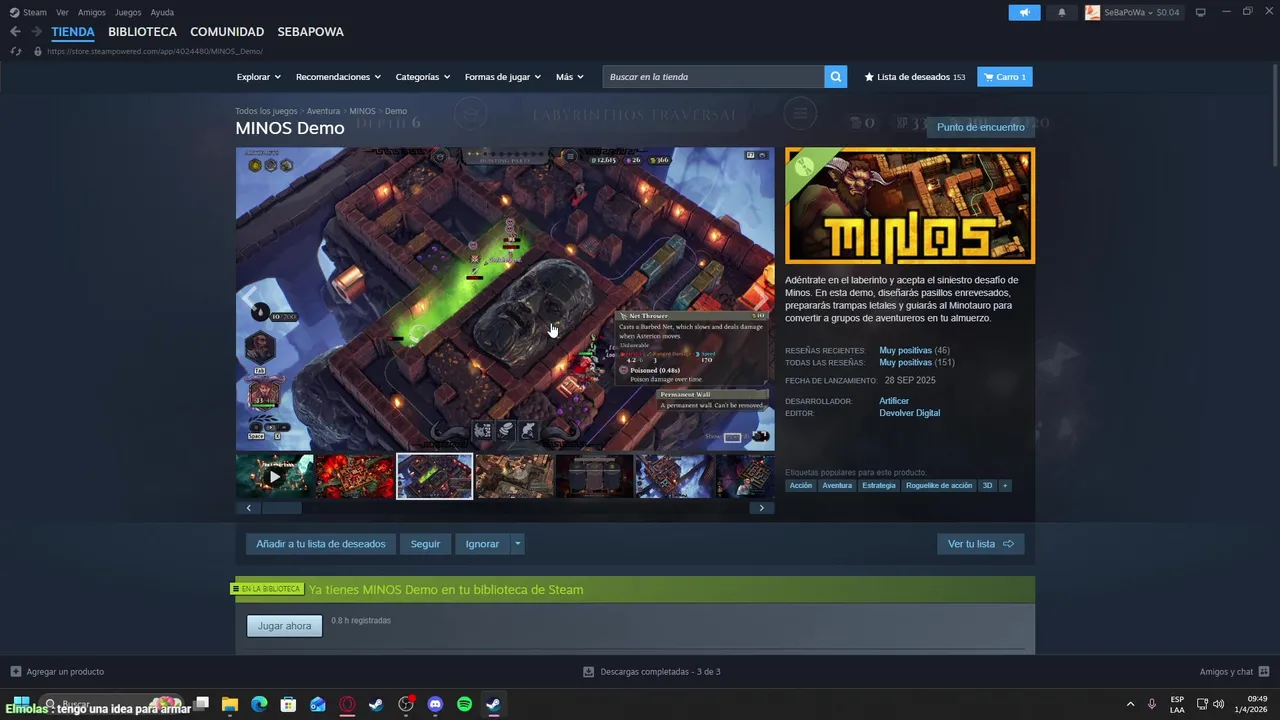Switch to Big Picture mode icon
This screenshot has width=1280, height=720.
point(1200,12)
